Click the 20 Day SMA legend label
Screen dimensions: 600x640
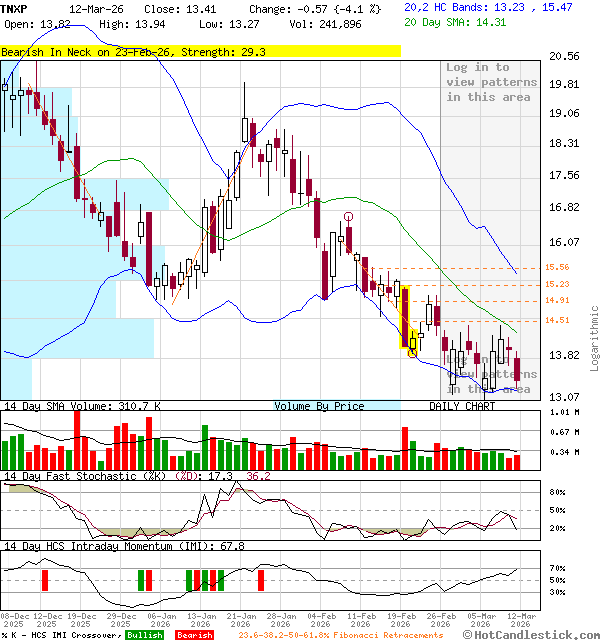pos(434,20)
